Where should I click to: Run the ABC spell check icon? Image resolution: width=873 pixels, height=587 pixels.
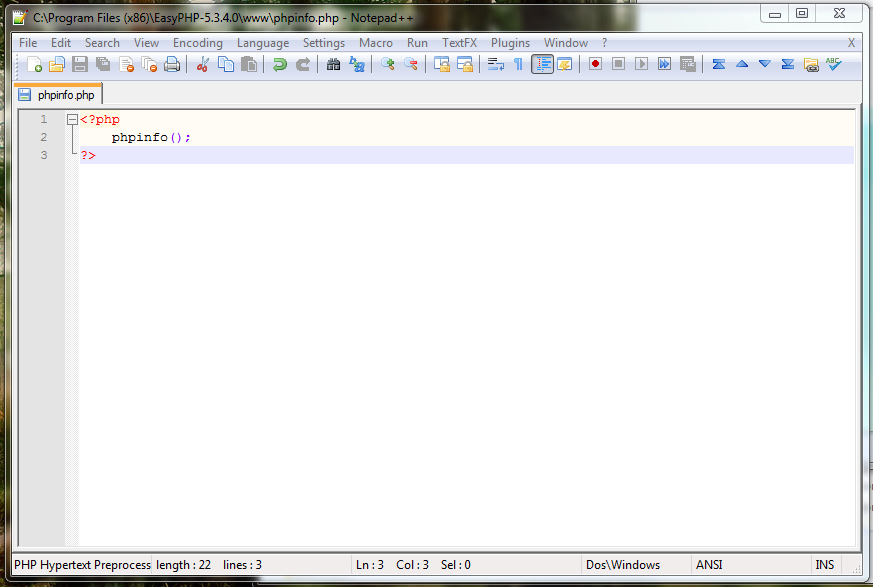[x=833, y=65]
